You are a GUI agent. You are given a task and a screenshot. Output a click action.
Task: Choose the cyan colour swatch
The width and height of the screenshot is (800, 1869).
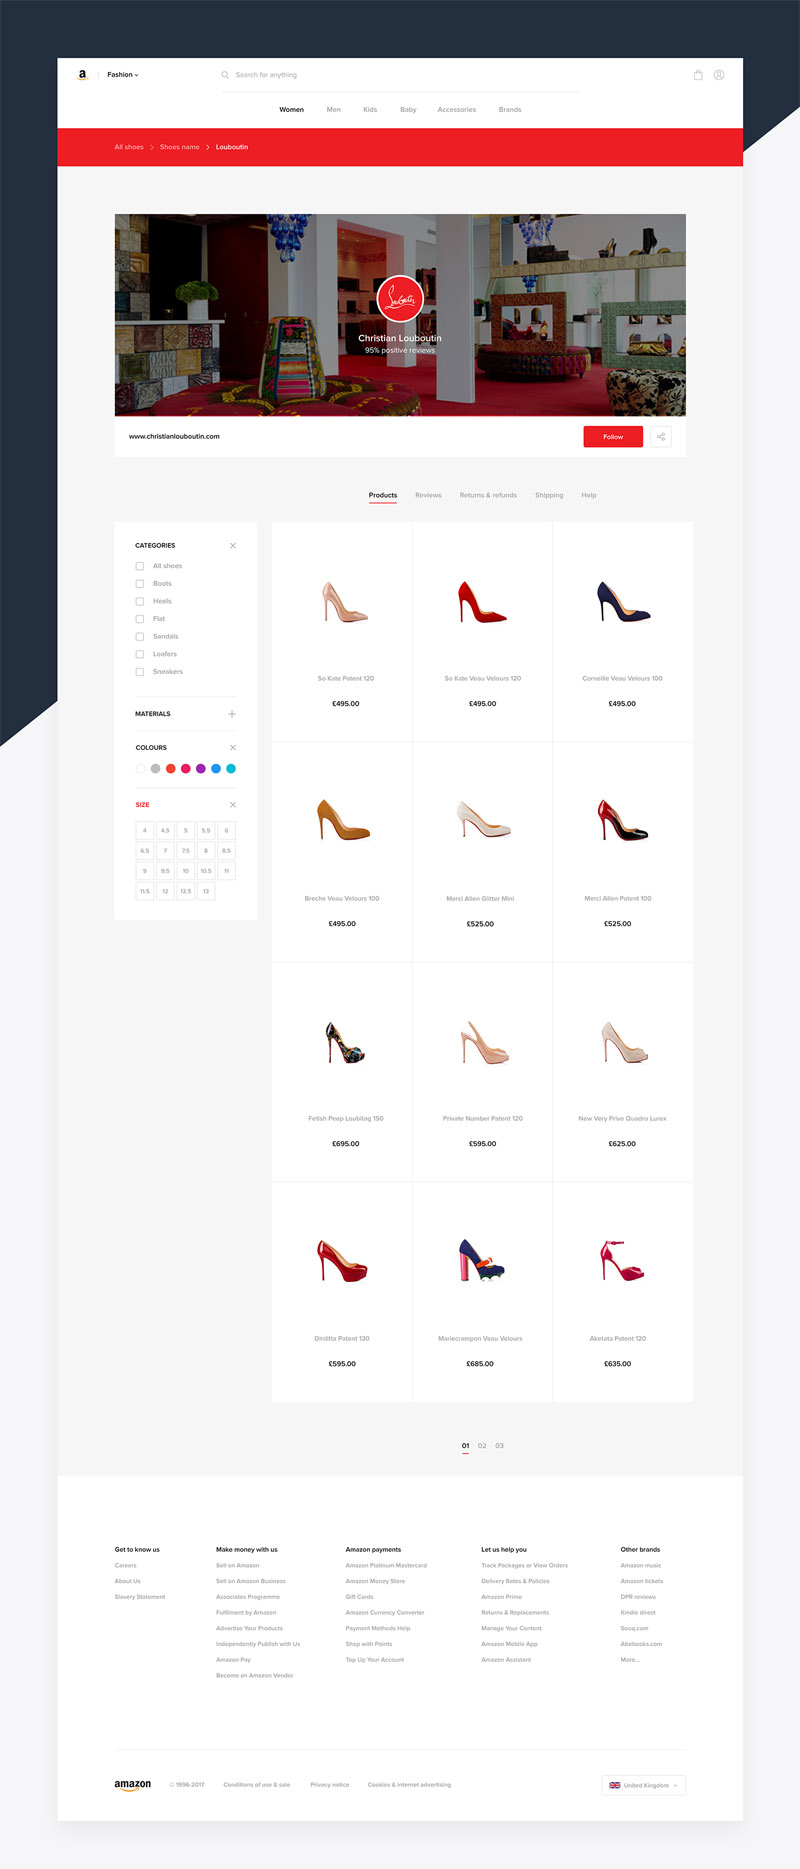231,769
